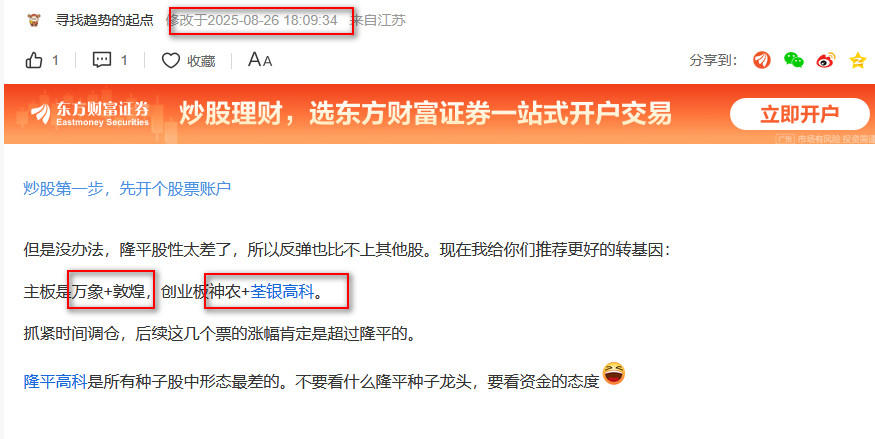
Task: Click the Eastmoney Securities banner logo
Action: click(90, 114)
